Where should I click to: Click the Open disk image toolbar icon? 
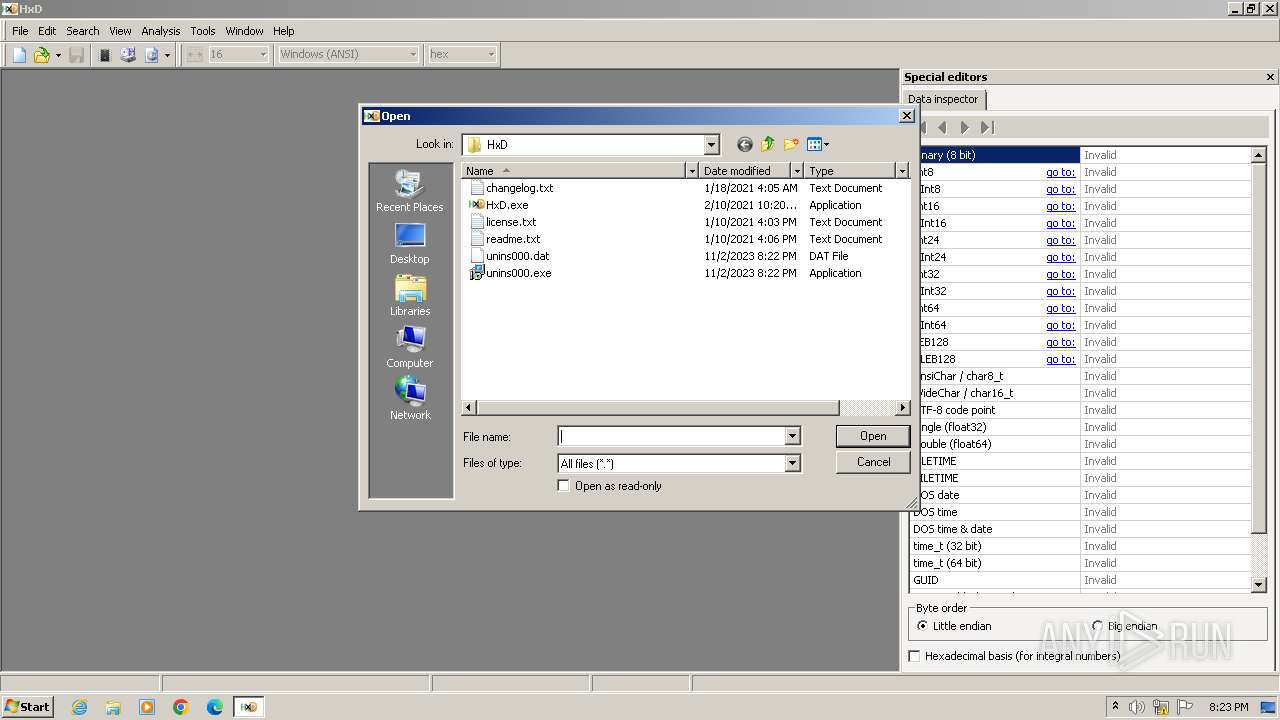click(x=152, y=55)
